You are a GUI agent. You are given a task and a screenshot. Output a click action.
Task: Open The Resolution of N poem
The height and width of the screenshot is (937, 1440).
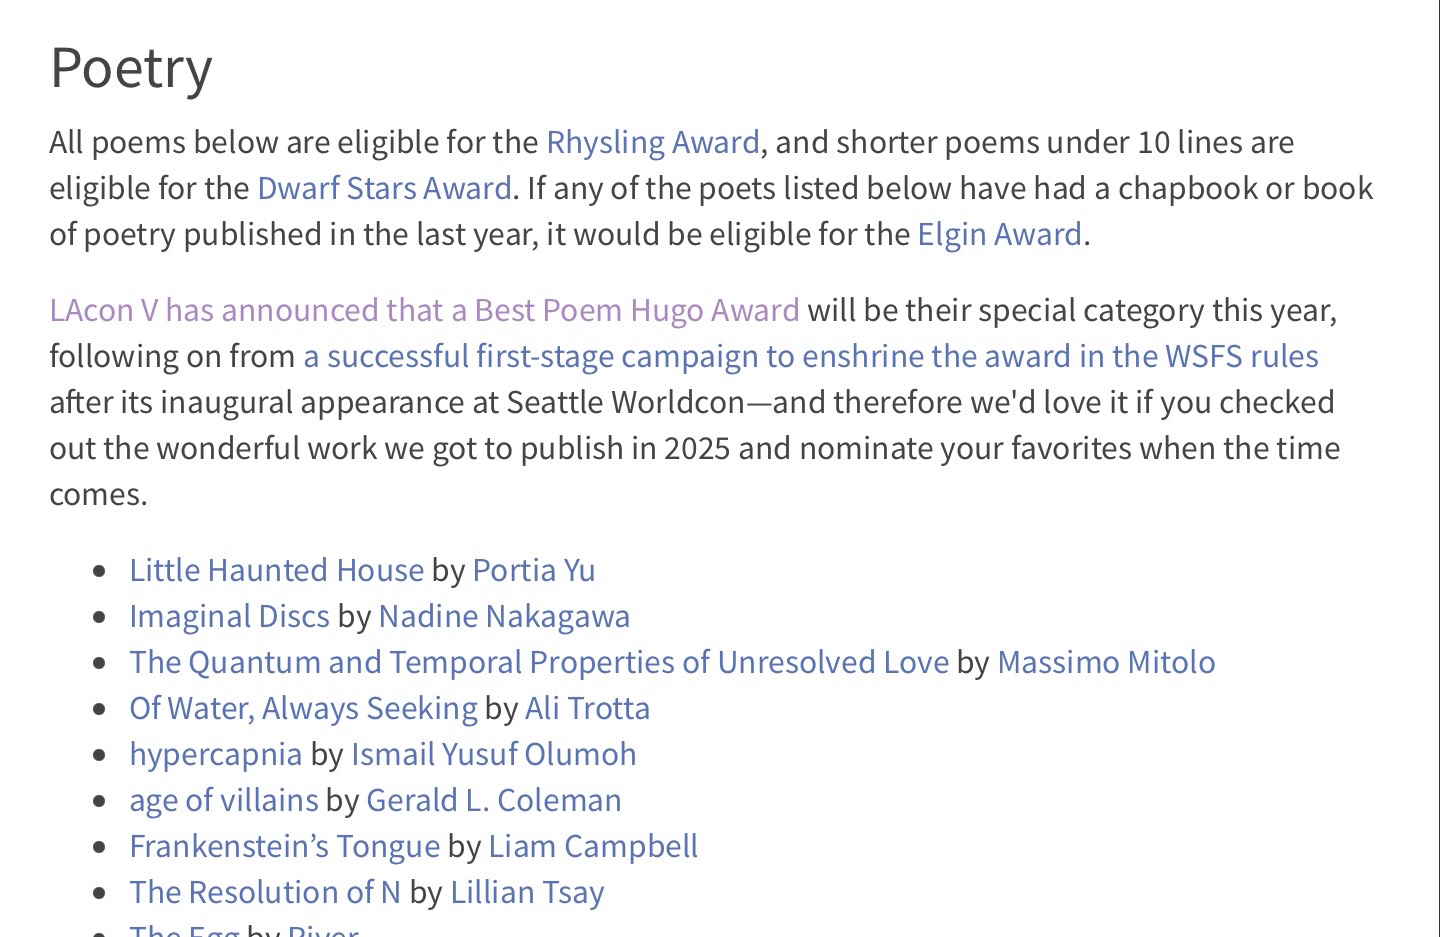pyautogui.click(x=264, y=893)
